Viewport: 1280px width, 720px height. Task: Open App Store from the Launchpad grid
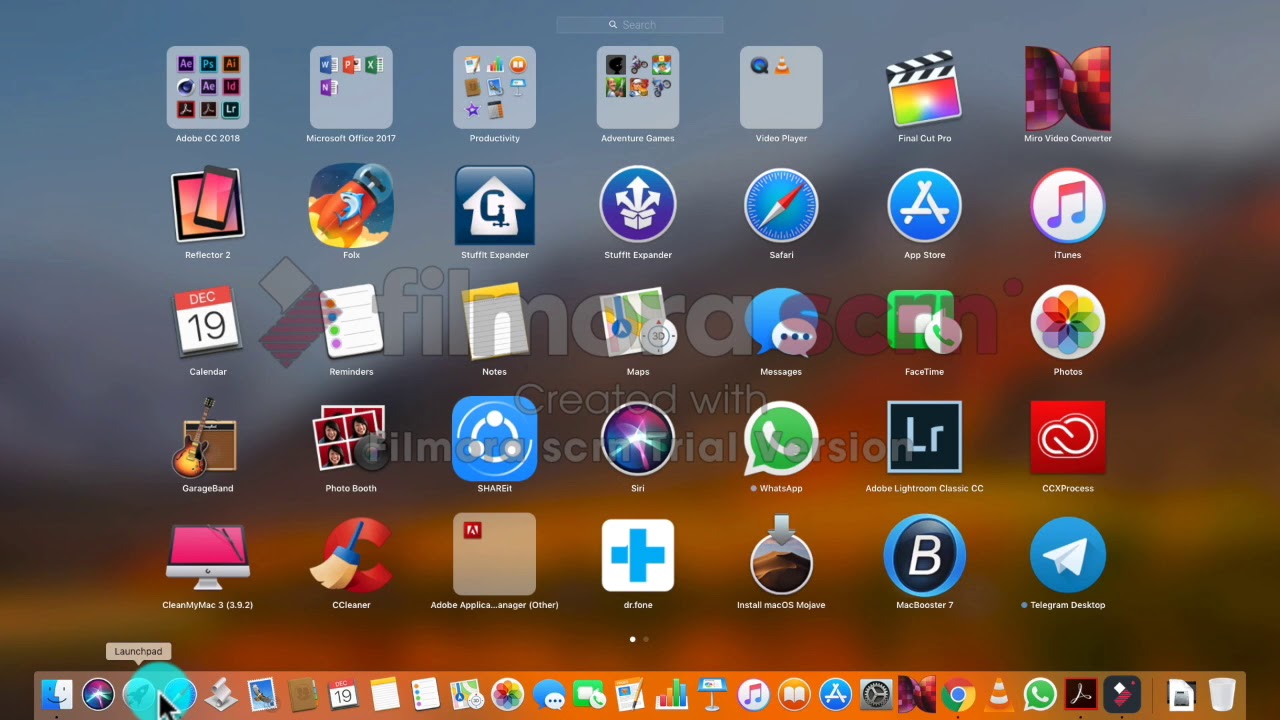924,205
